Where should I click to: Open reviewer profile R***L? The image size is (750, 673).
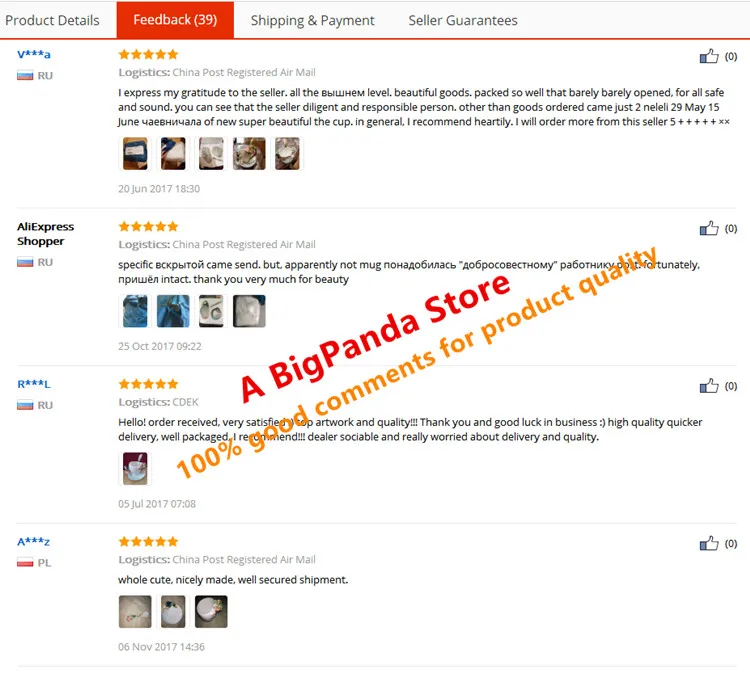[33, 384]
